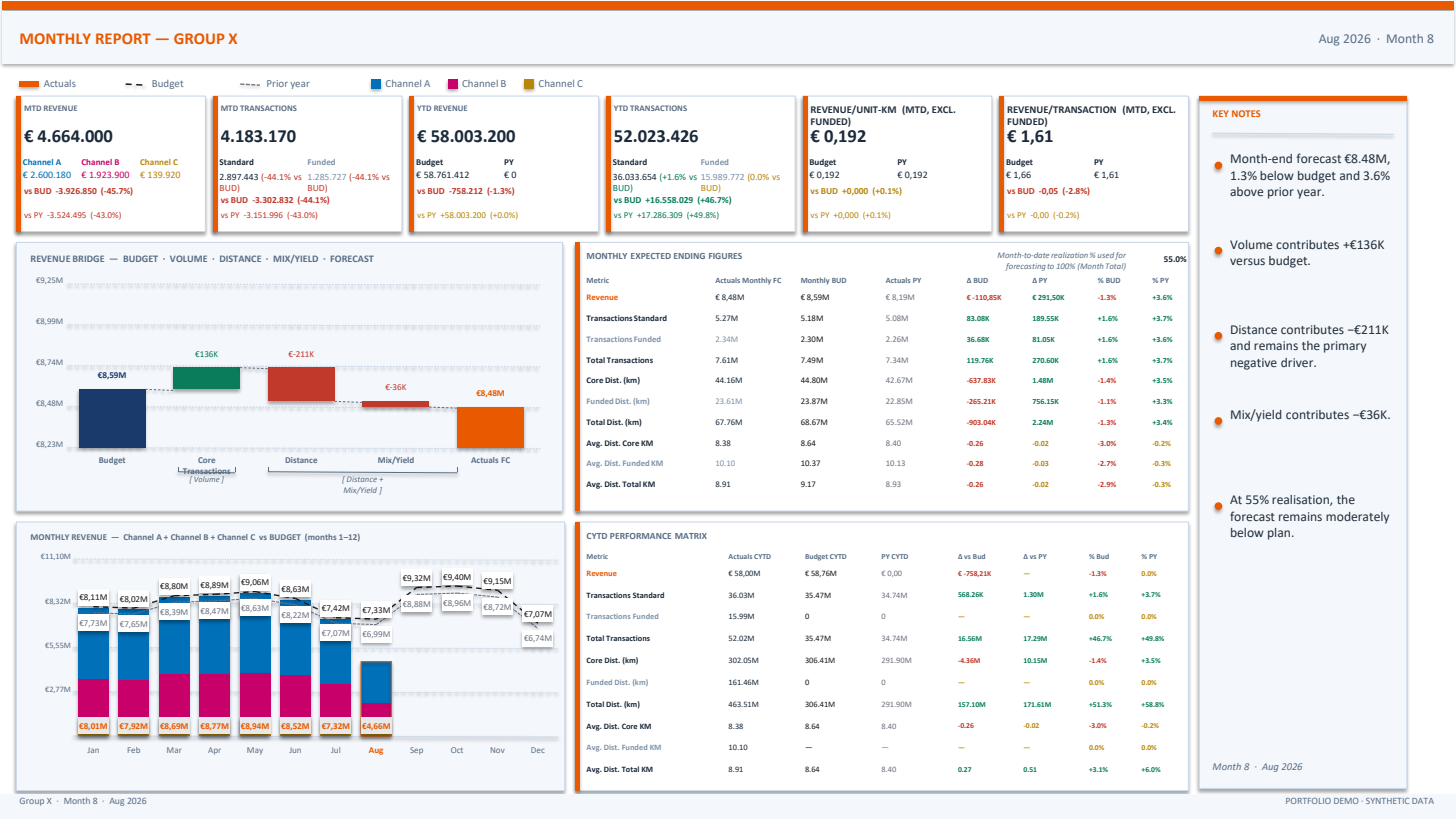Screen dimensions: 1456x840
Task: Click the €136K label in the bridge chart
Action: tap(206, 354)
